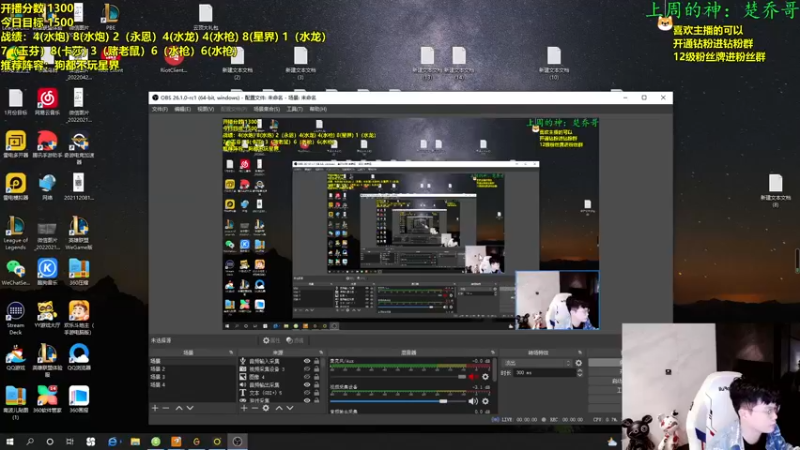Click the source 滤镜 filters button
This screenshot has height=450, width=800.
click(x=295, y=340)
